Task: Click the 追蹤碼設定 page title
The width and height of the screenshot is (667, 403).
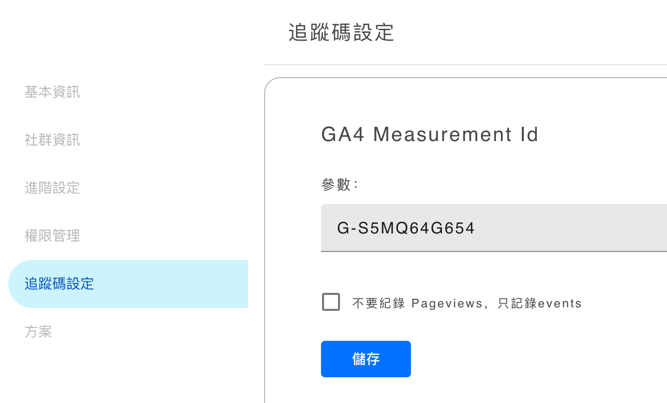Action: coord(341,32)
